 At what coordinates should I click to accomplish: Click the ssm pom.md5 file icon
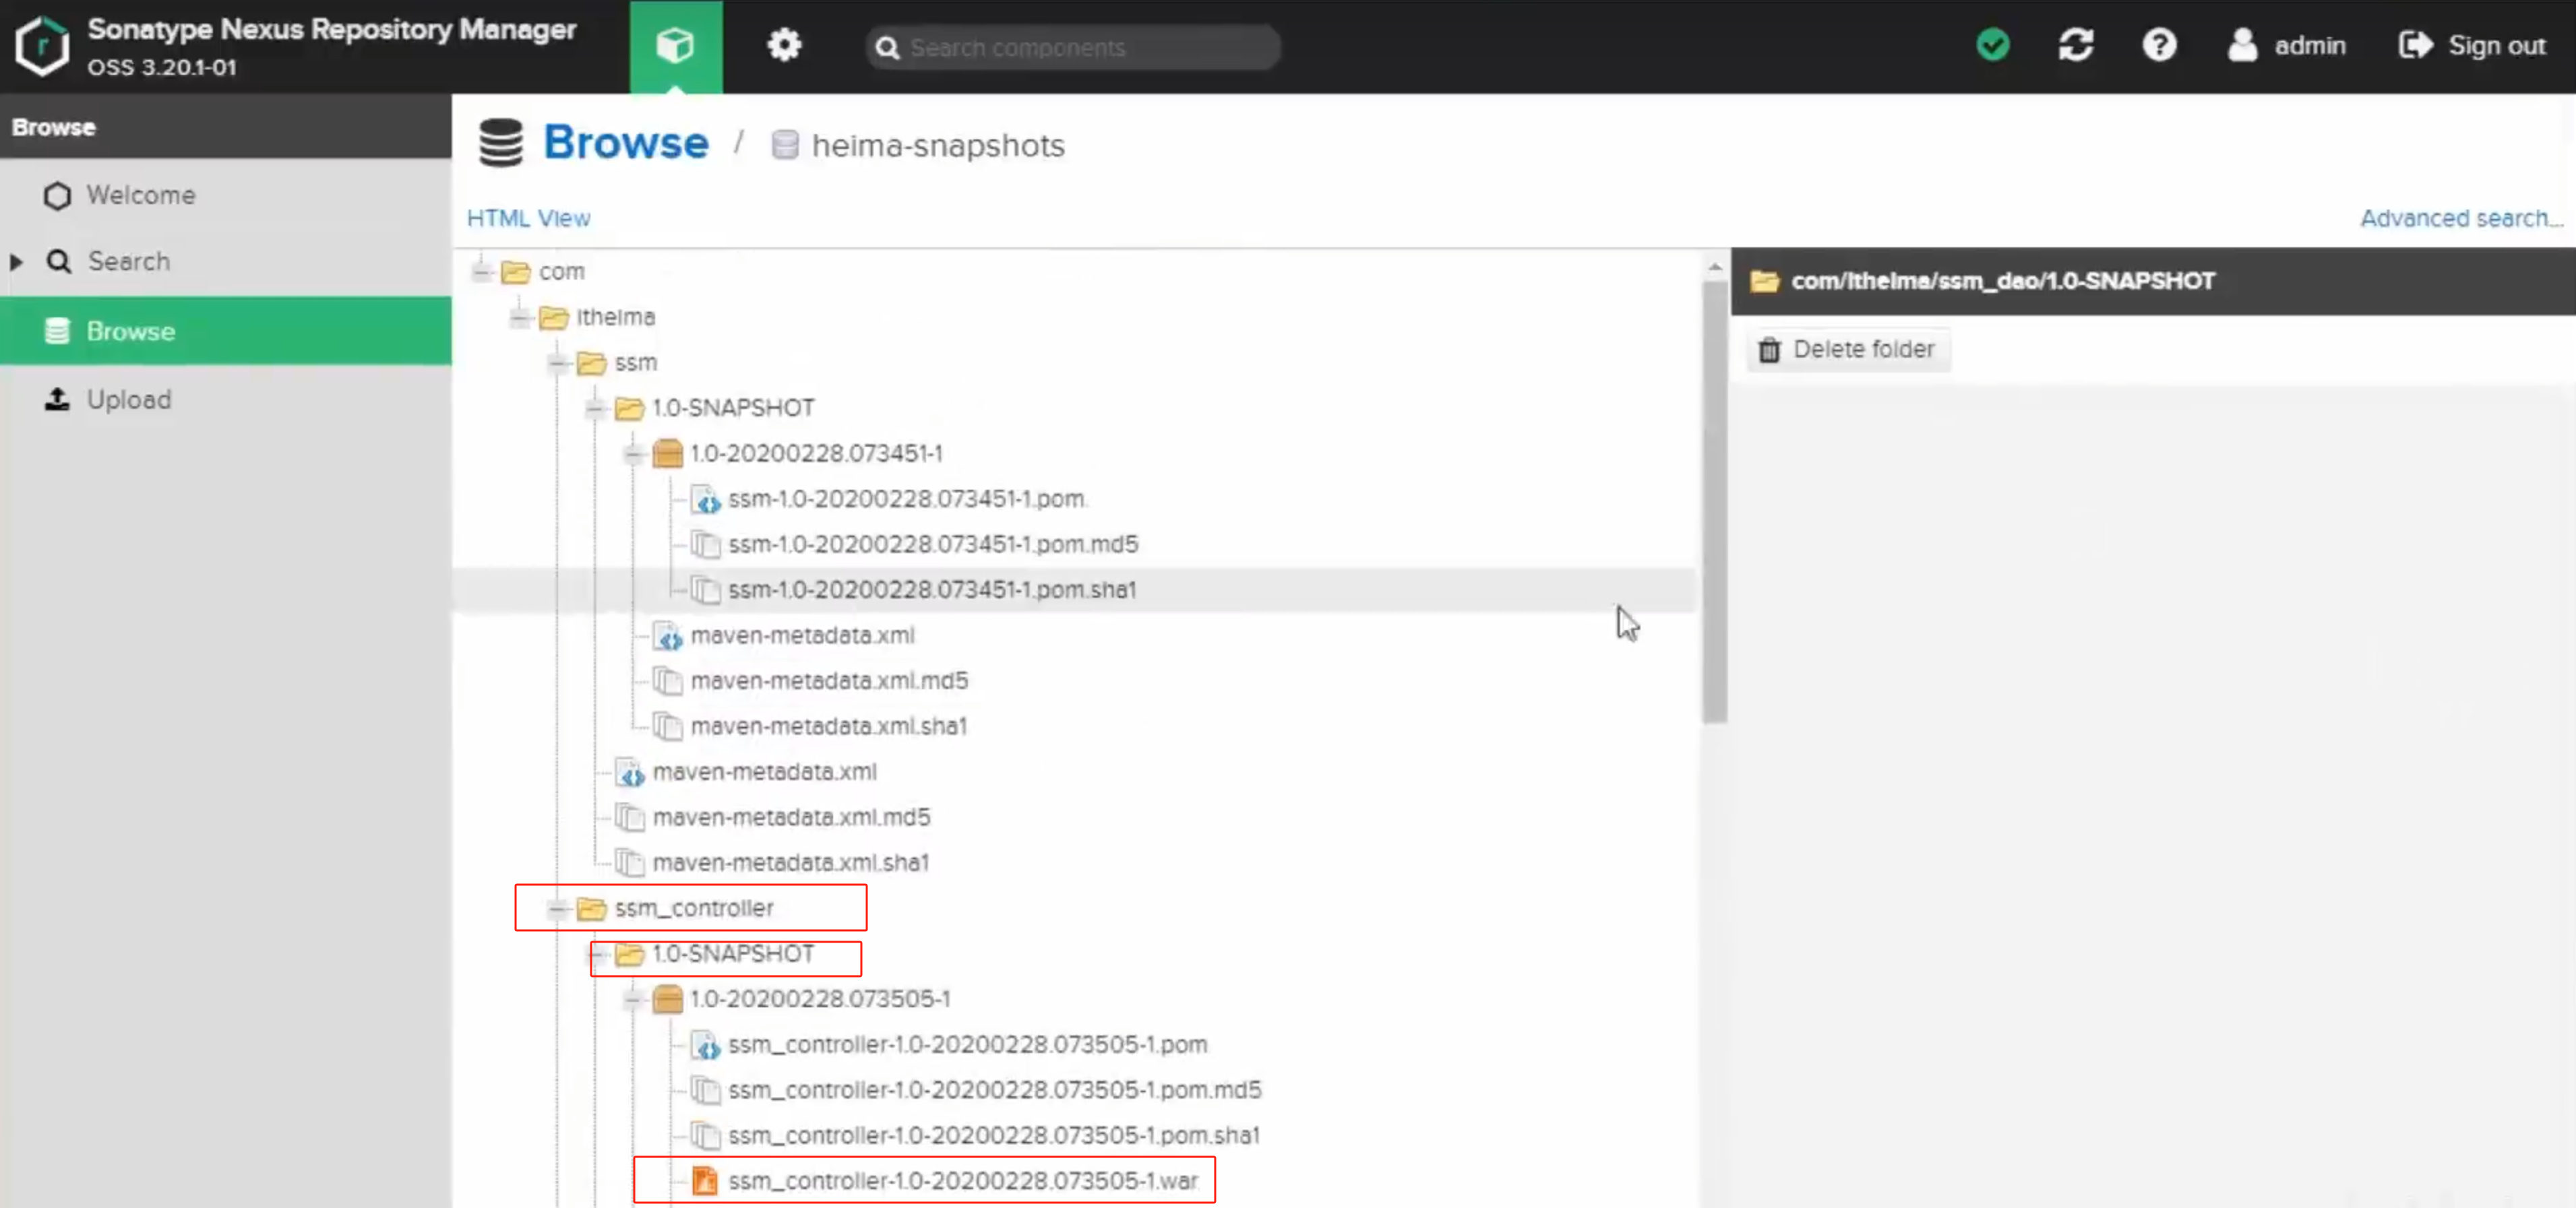705,544
